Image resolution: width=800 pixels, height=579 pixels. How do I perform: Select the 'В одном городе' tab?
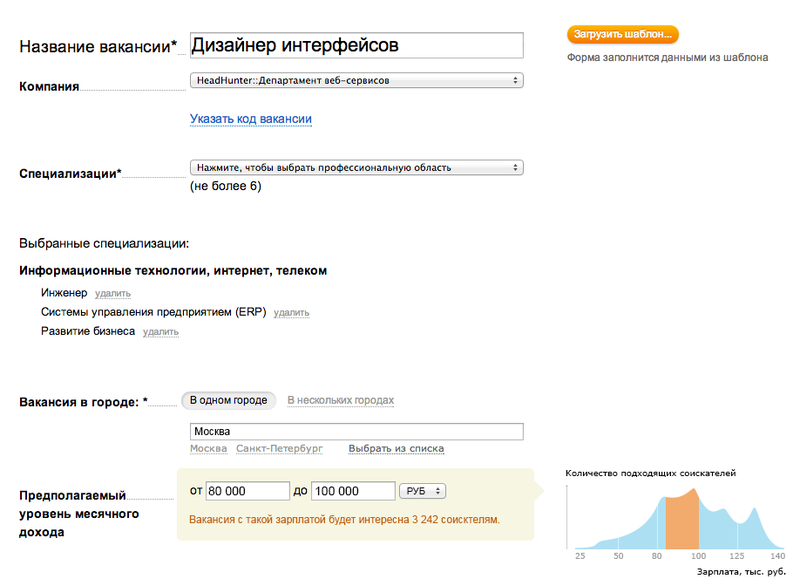tap(229, 400)
